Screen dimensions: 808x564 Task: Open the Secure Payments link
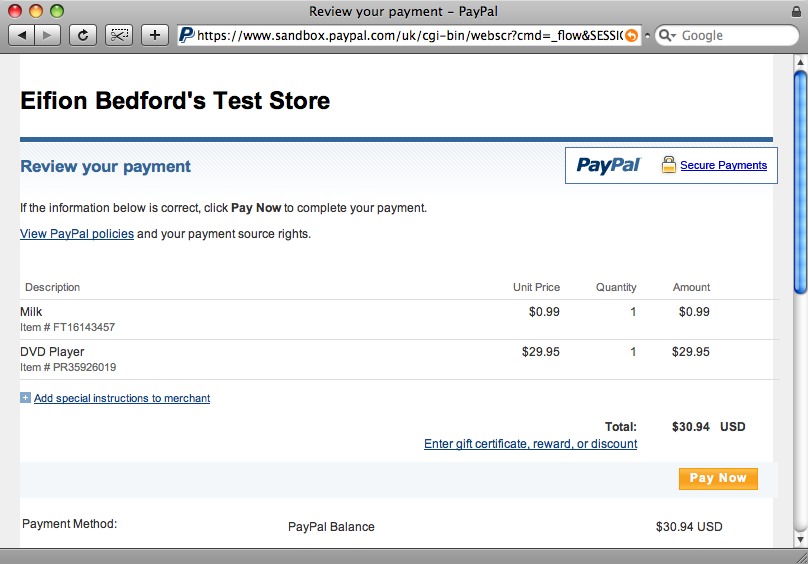pos(723,165)
